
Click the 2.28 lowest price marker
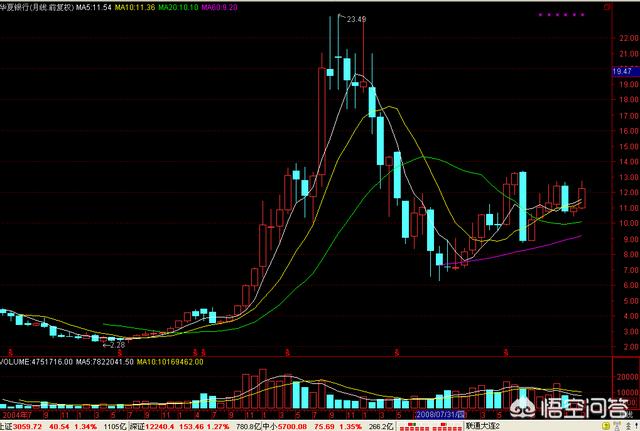point(116,345)
